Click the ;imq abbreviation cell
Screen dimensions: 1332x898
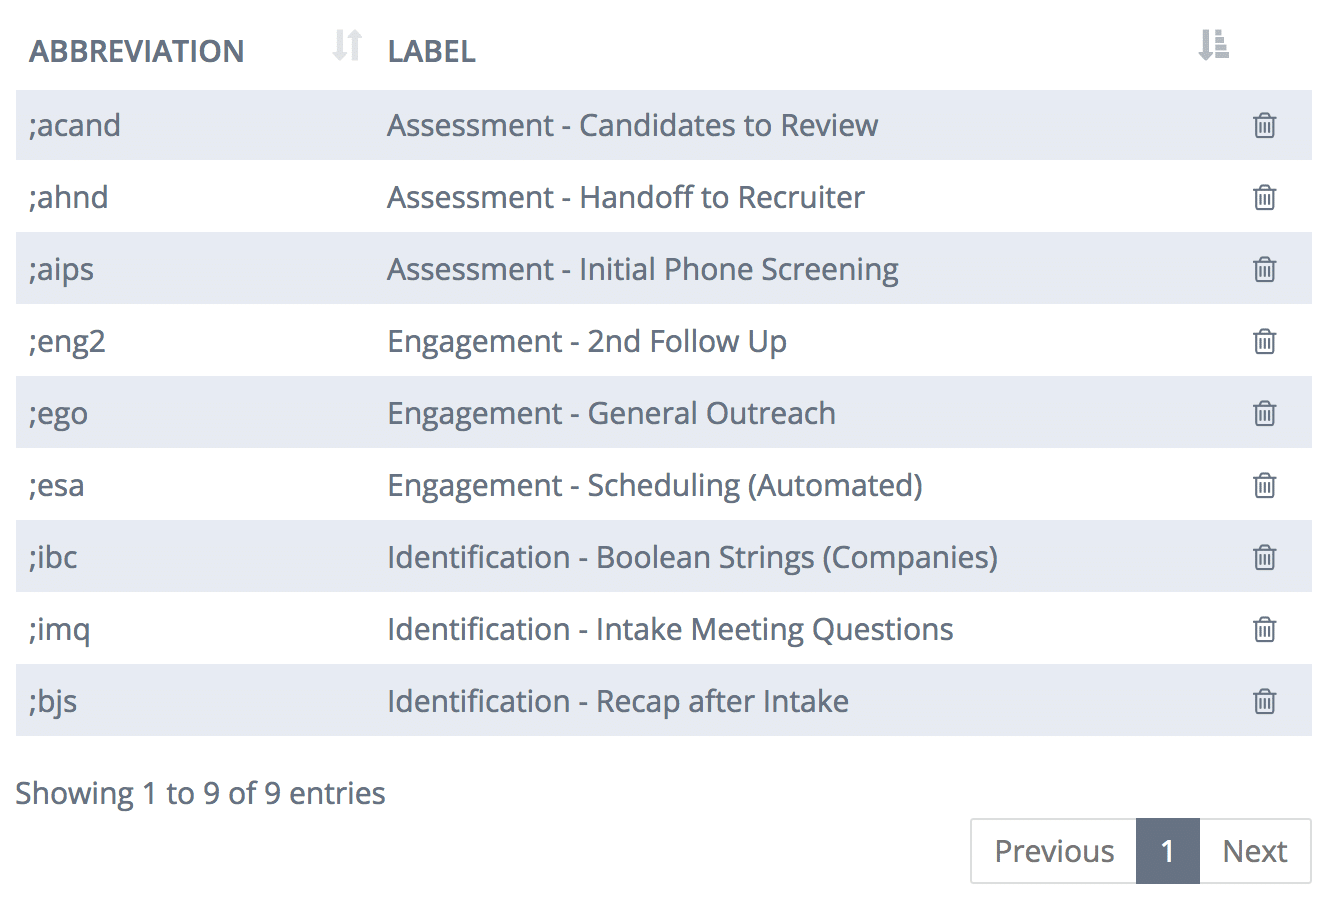pyautogui.click(x=60, y=630)
